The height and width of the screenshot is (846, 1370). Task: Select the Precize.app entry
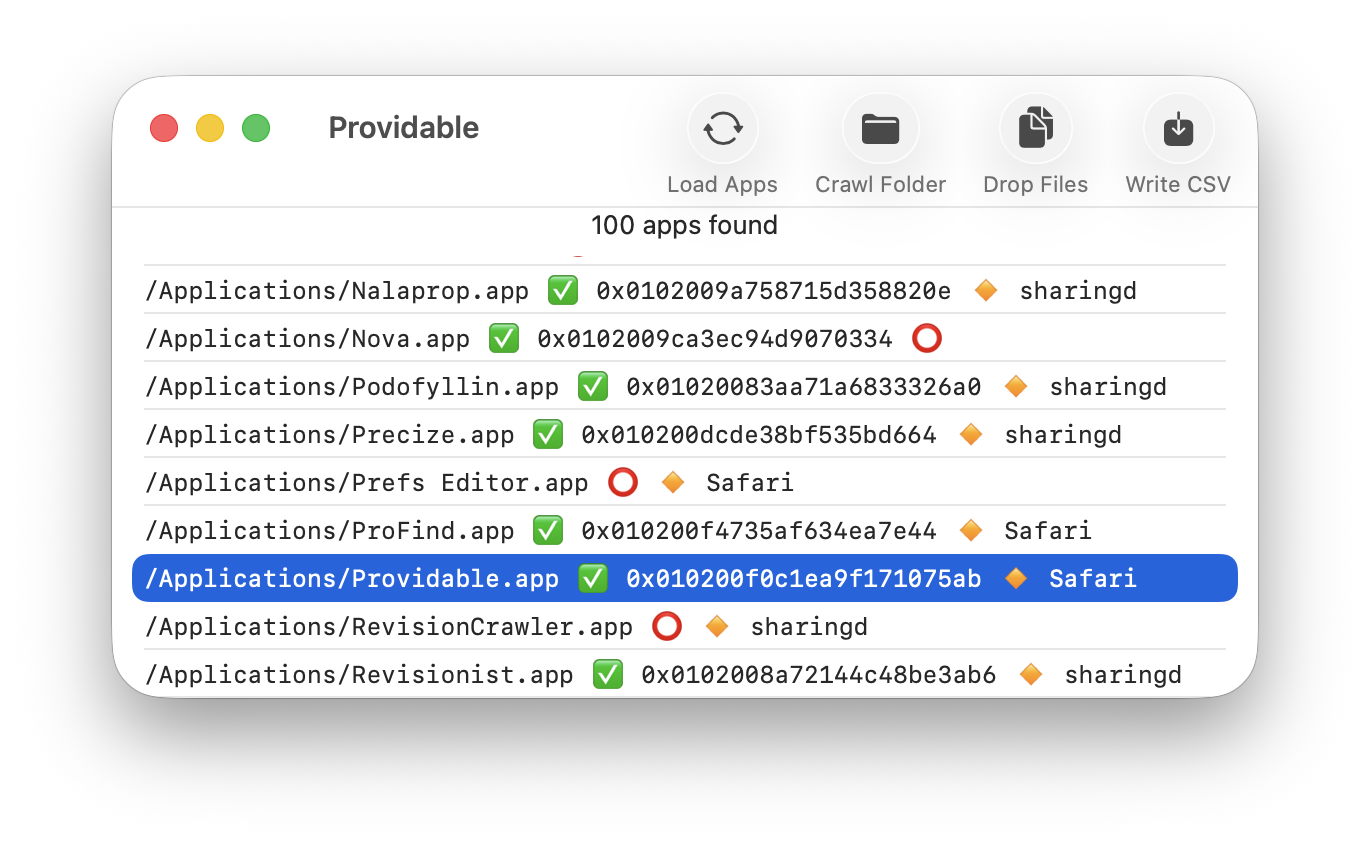tap(329, 435)
